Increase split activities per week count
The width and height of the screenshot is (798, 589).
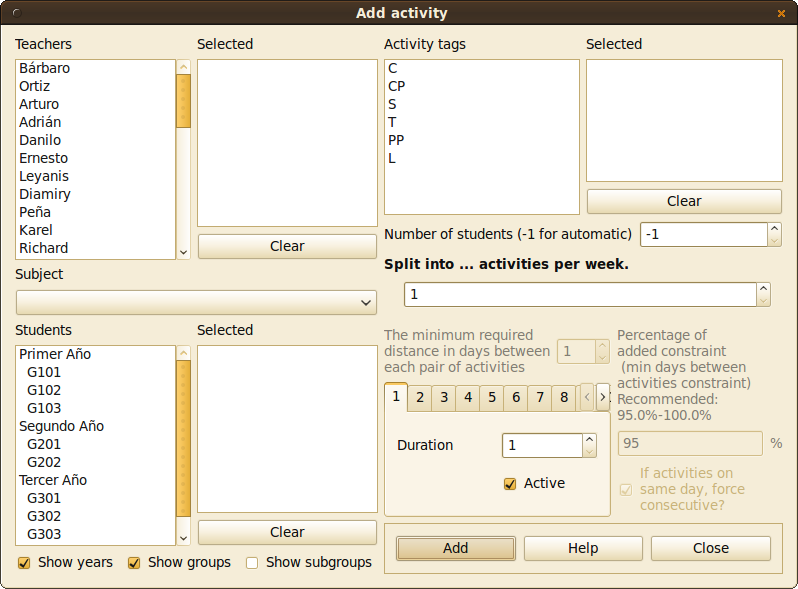(x=764, y=289)
